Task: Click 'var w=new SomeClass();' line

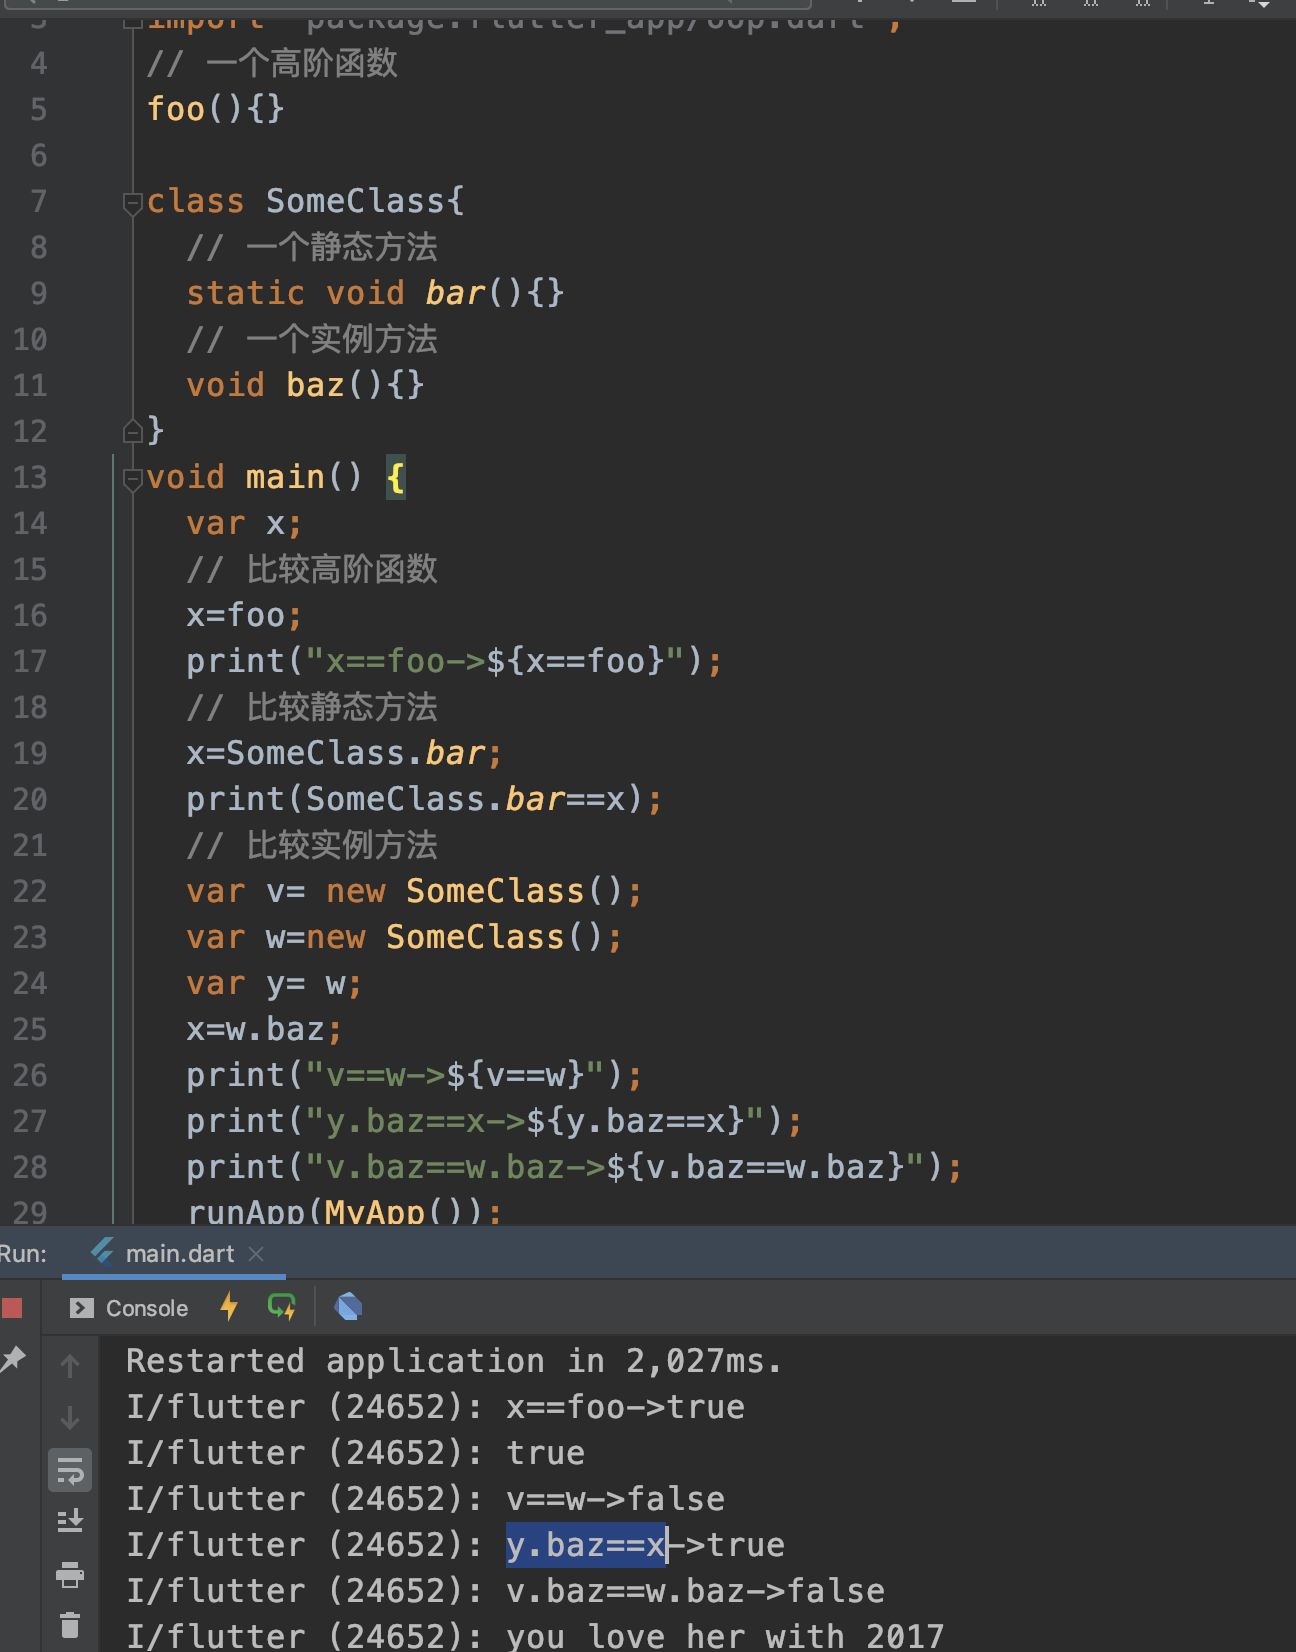Action: [x=404, y=937]
